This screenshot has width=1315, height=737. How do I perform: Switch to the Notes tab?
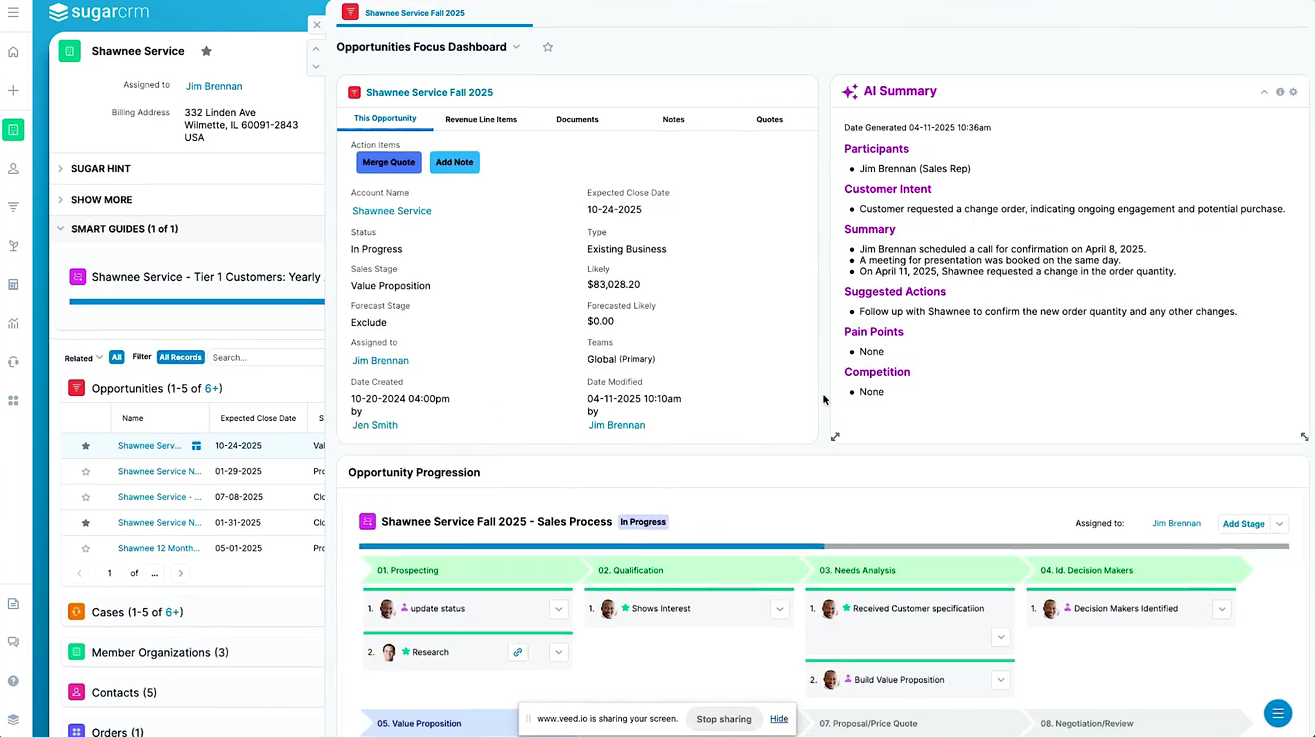(x=673, y=119)
